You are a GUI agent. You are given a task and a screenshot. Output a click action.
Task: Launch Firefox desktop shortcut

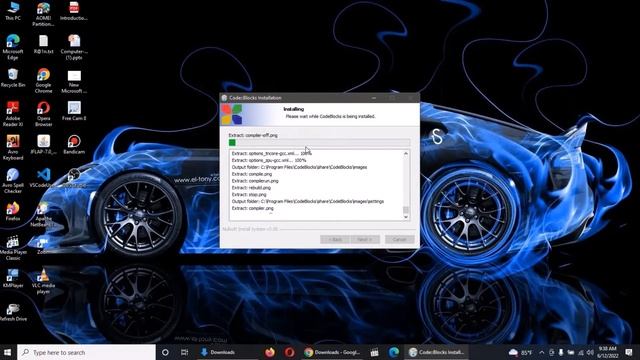(x=13, y=211)
